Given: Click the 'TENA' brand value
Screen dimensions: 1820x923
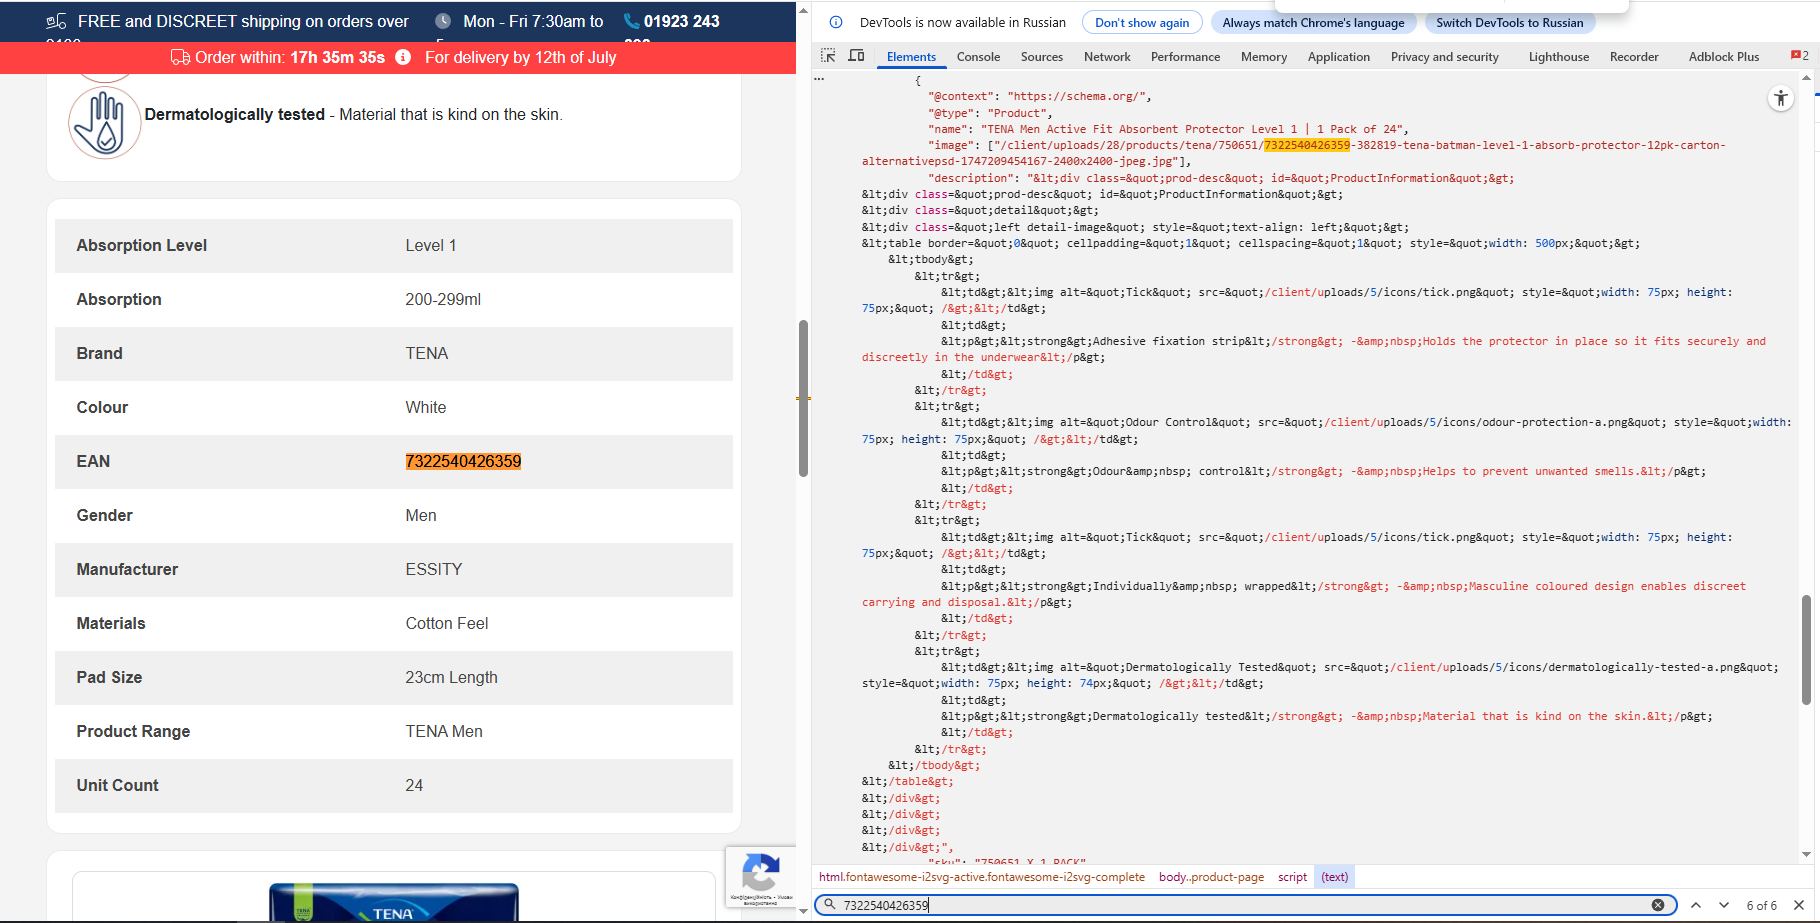Looking at the screenshot, I should (427, 353).
